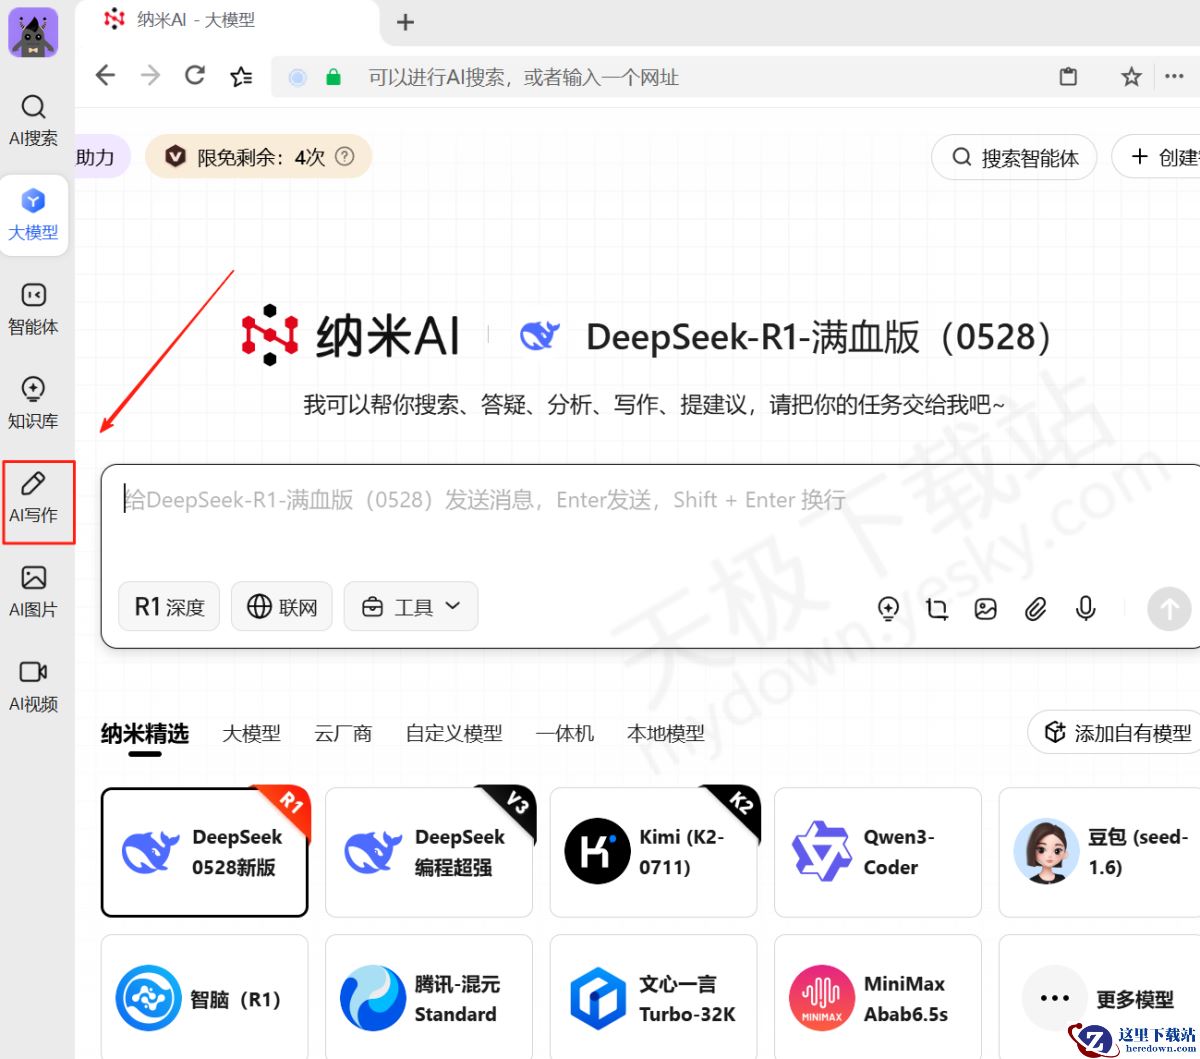Open AI写作 in the sidebar

pos(33,497)
